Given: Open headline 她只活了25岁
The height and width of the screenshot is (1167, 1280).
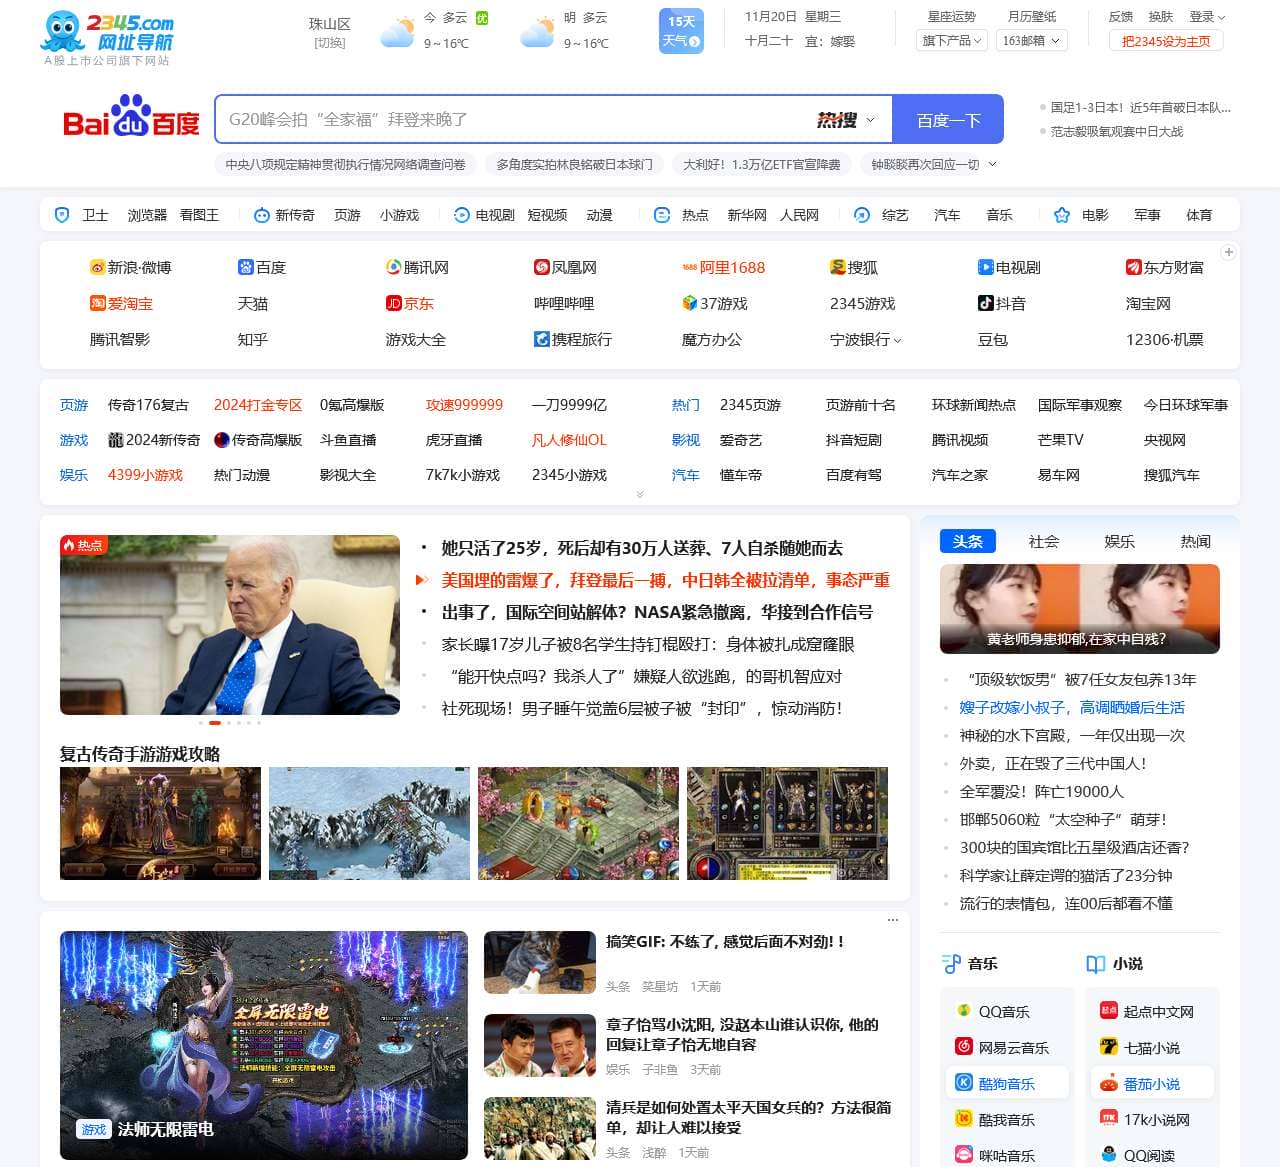Looking at the screenshot, I should (642, 548).
